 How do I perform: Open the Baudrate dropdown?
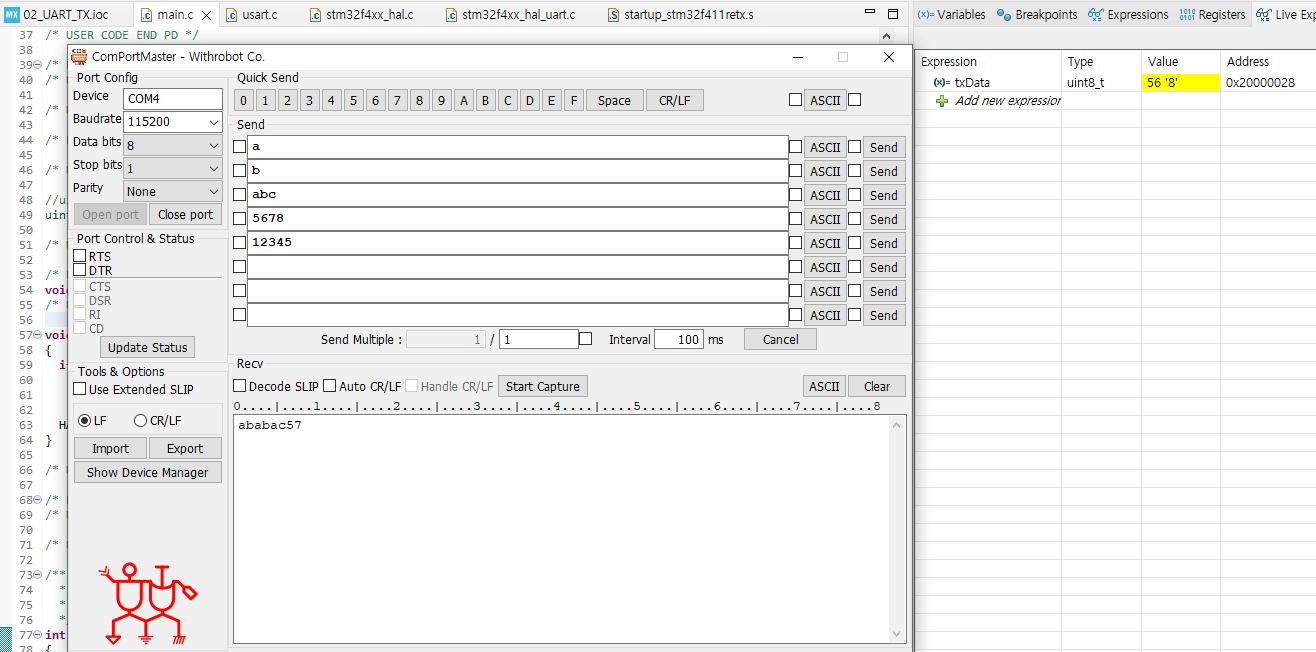pyautogui.click(x=213, y=121)
